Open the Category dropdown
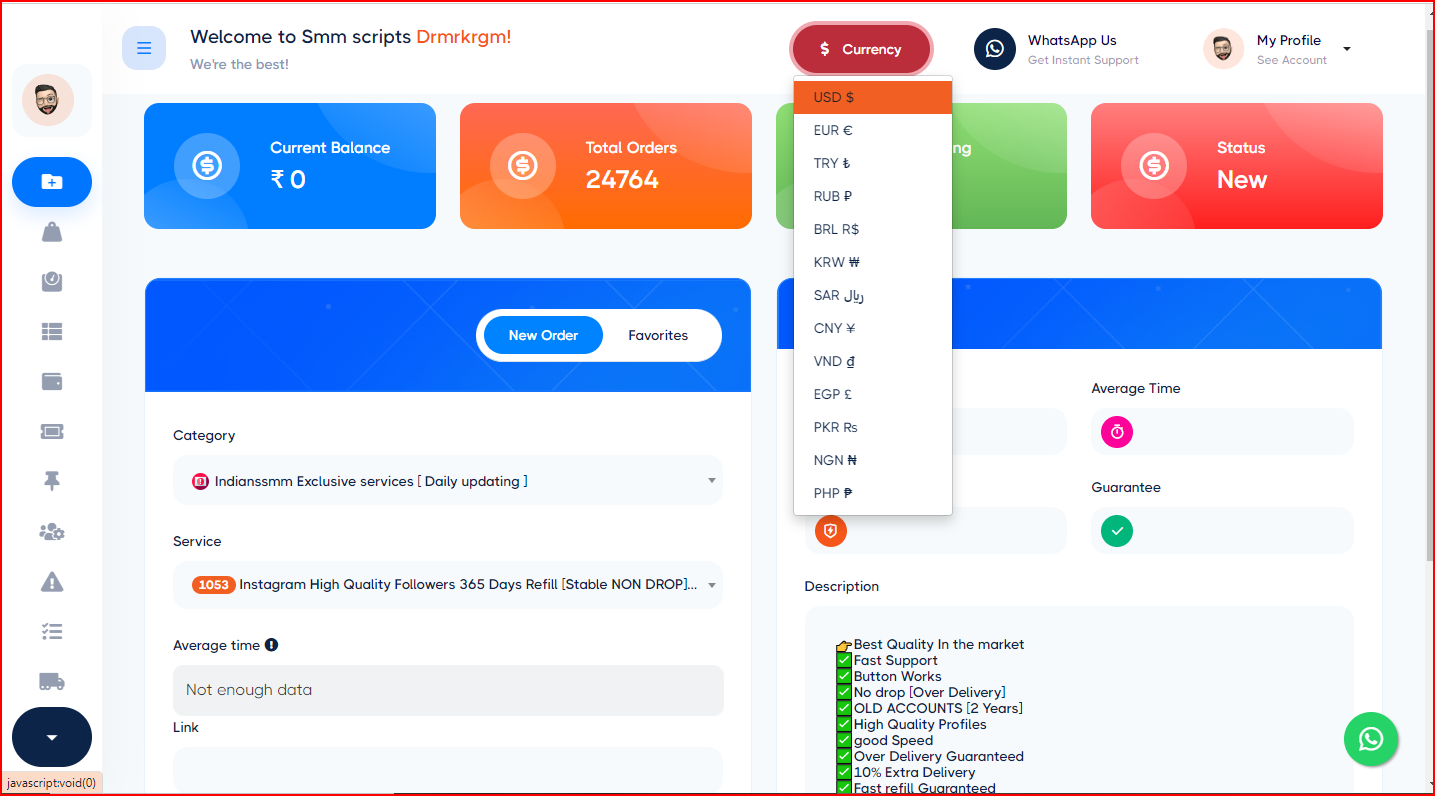1435x796 pixels. pos(448,481)
